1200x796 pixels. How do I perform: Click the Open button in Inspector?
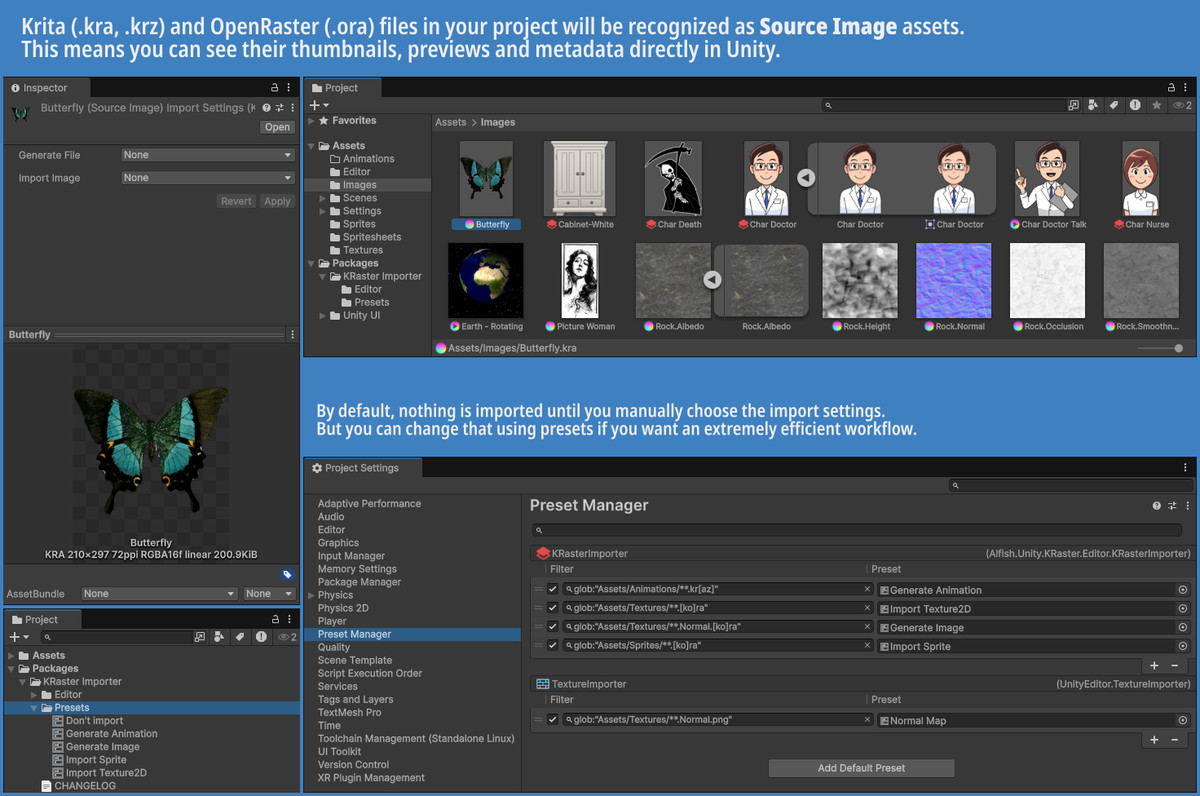[277, 127]
